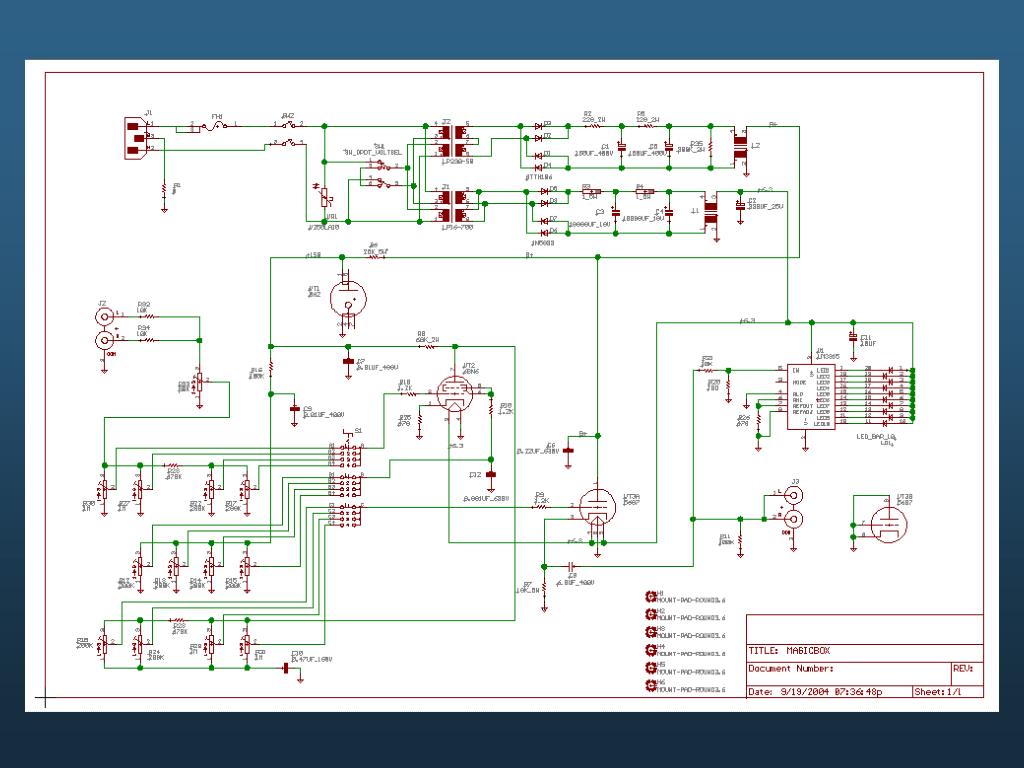The height and width of the screenshot is (768, 1024).
Task: Click the 'Document Number:' field label
Action: (x=791, y=669)
